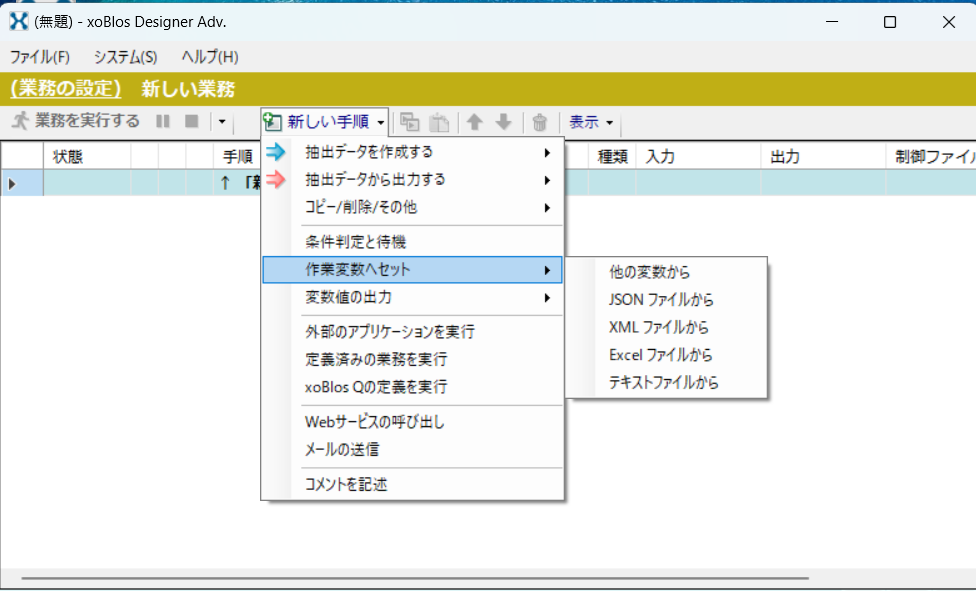Viewport: 976px width, 591px height.
Task: Move step up using the up-arrow icon
Action: [x=473, y=122]
